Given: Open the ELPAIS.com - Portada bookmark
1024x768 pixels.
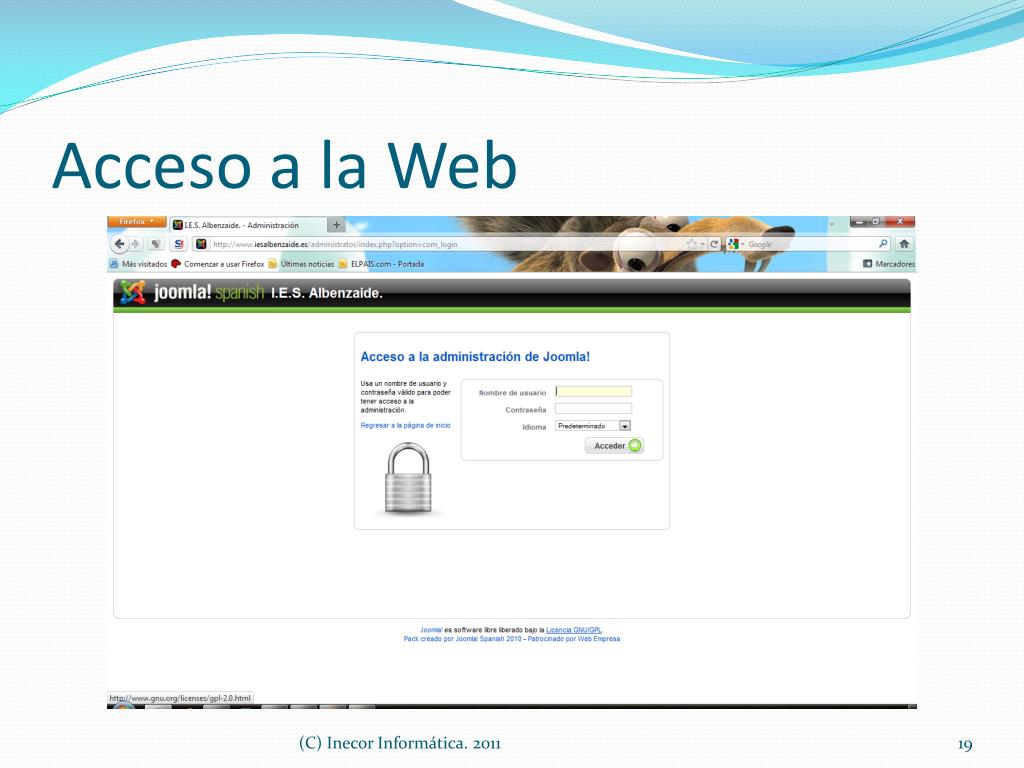Looking at the screenshot, I should tap(381, 264).
